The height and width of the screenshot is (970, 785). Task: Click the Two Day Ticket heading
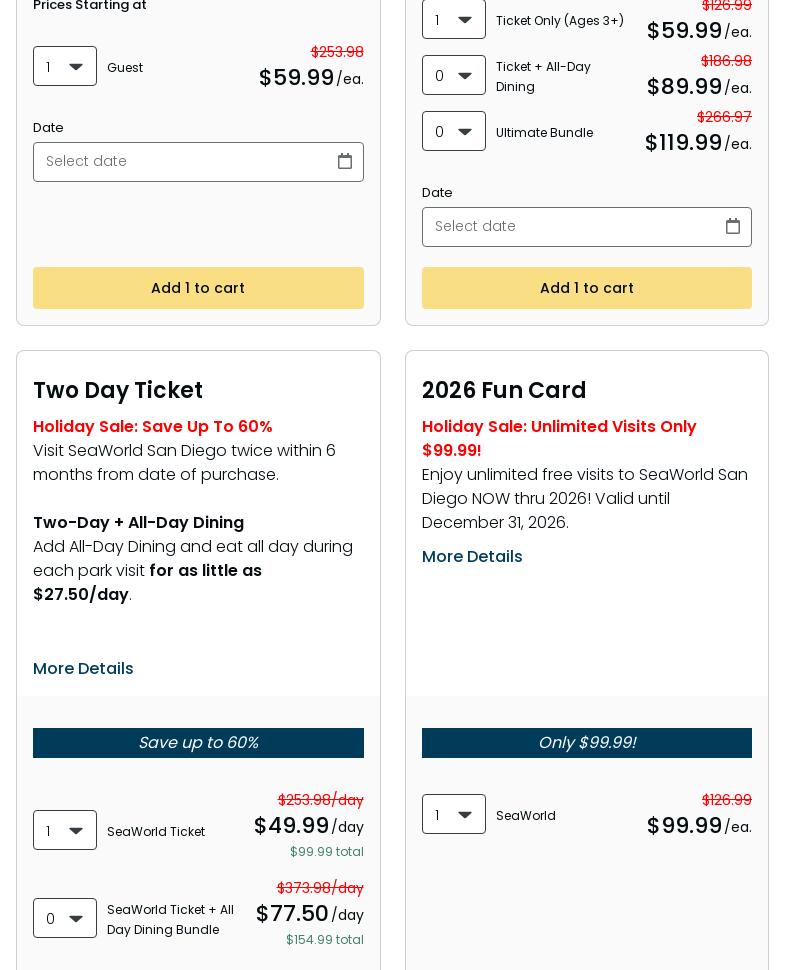coord(118,390)
